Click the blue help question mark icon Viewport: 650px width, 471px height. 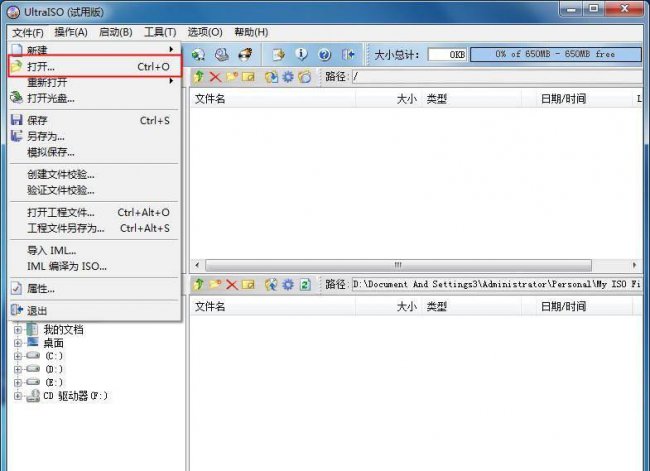(325, 54)
